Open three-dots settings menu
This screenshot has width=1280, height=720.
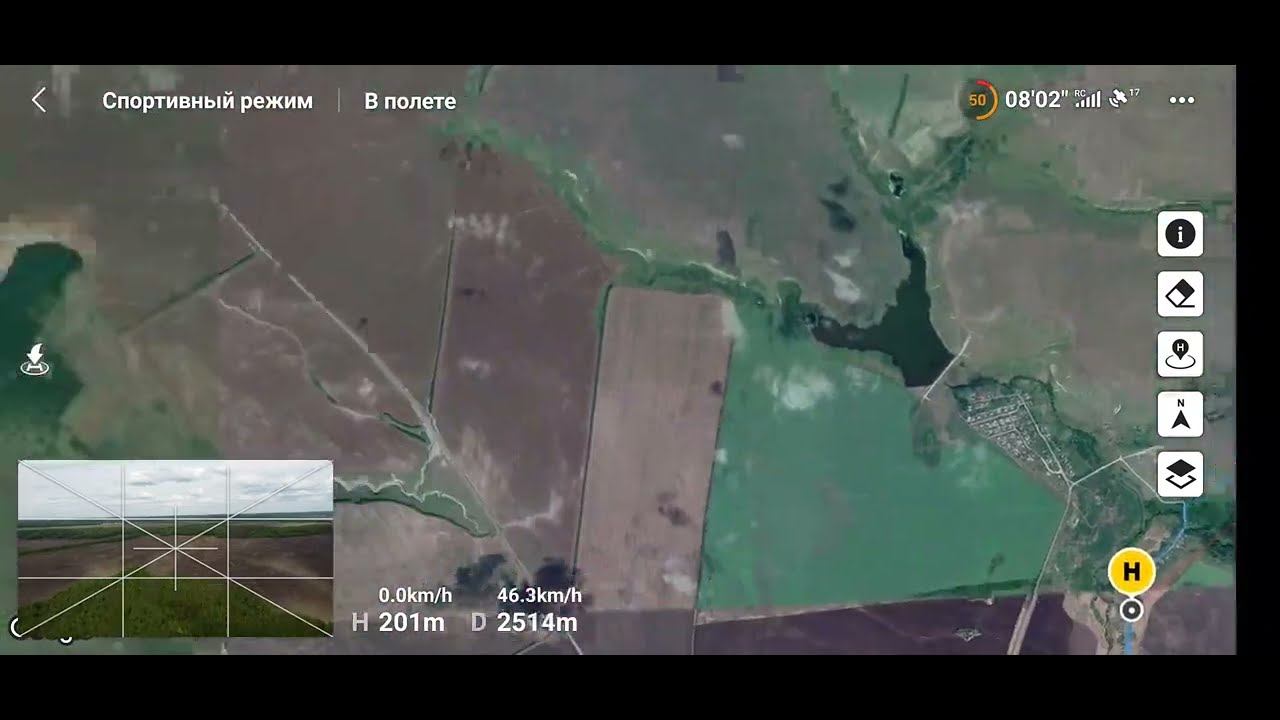point(1182,100)
